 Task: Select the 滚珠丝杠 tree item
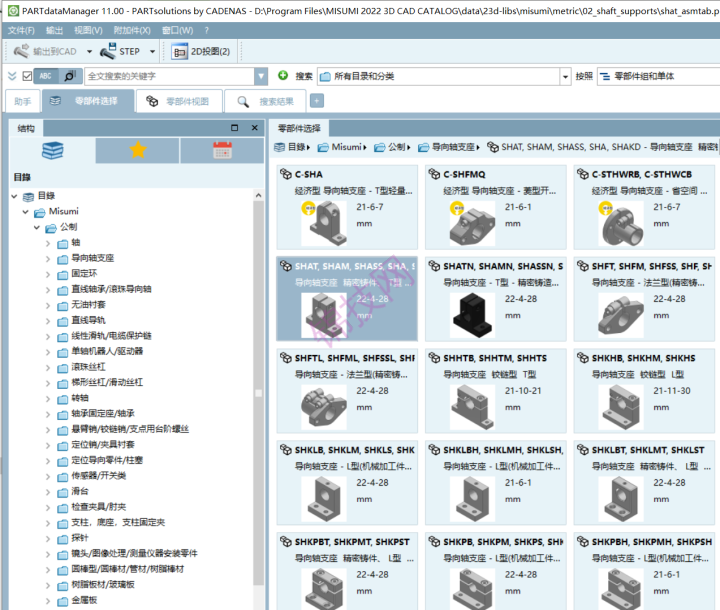(88, 367)
